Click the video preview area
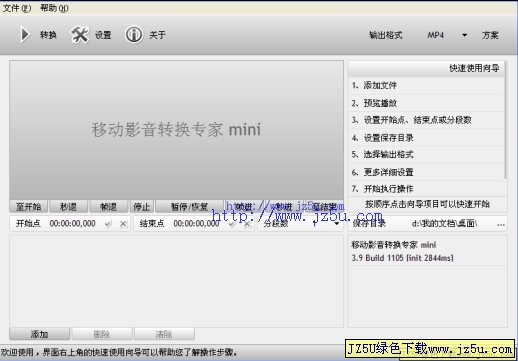The height and width of the screenshot is (361, 518). point(176,130)
